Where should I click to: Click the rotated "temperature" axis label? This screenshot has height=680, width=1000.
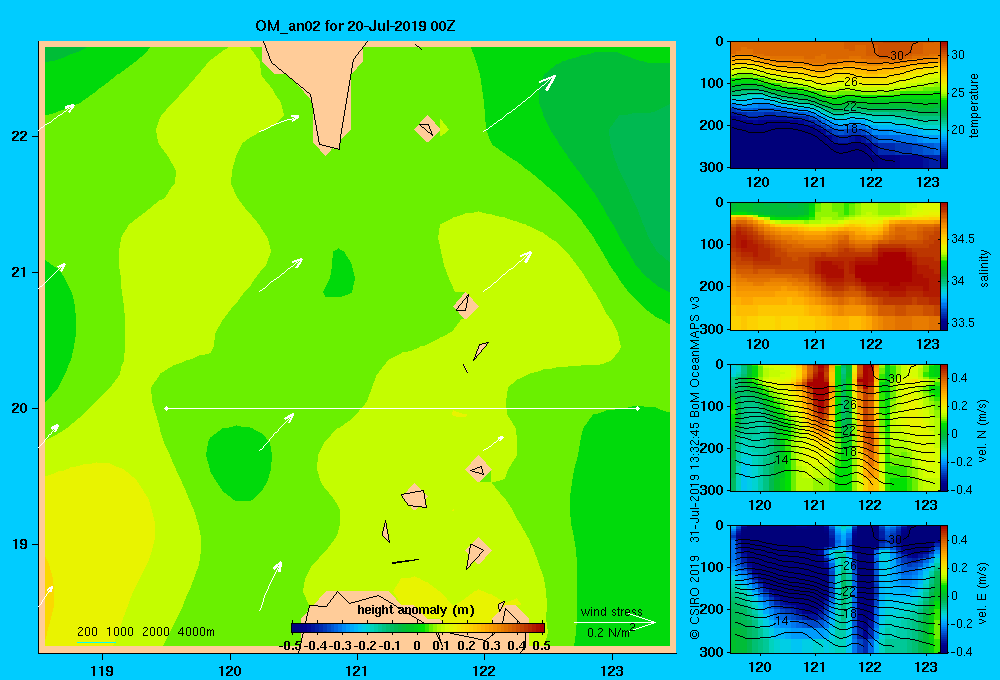coord(974,105)
